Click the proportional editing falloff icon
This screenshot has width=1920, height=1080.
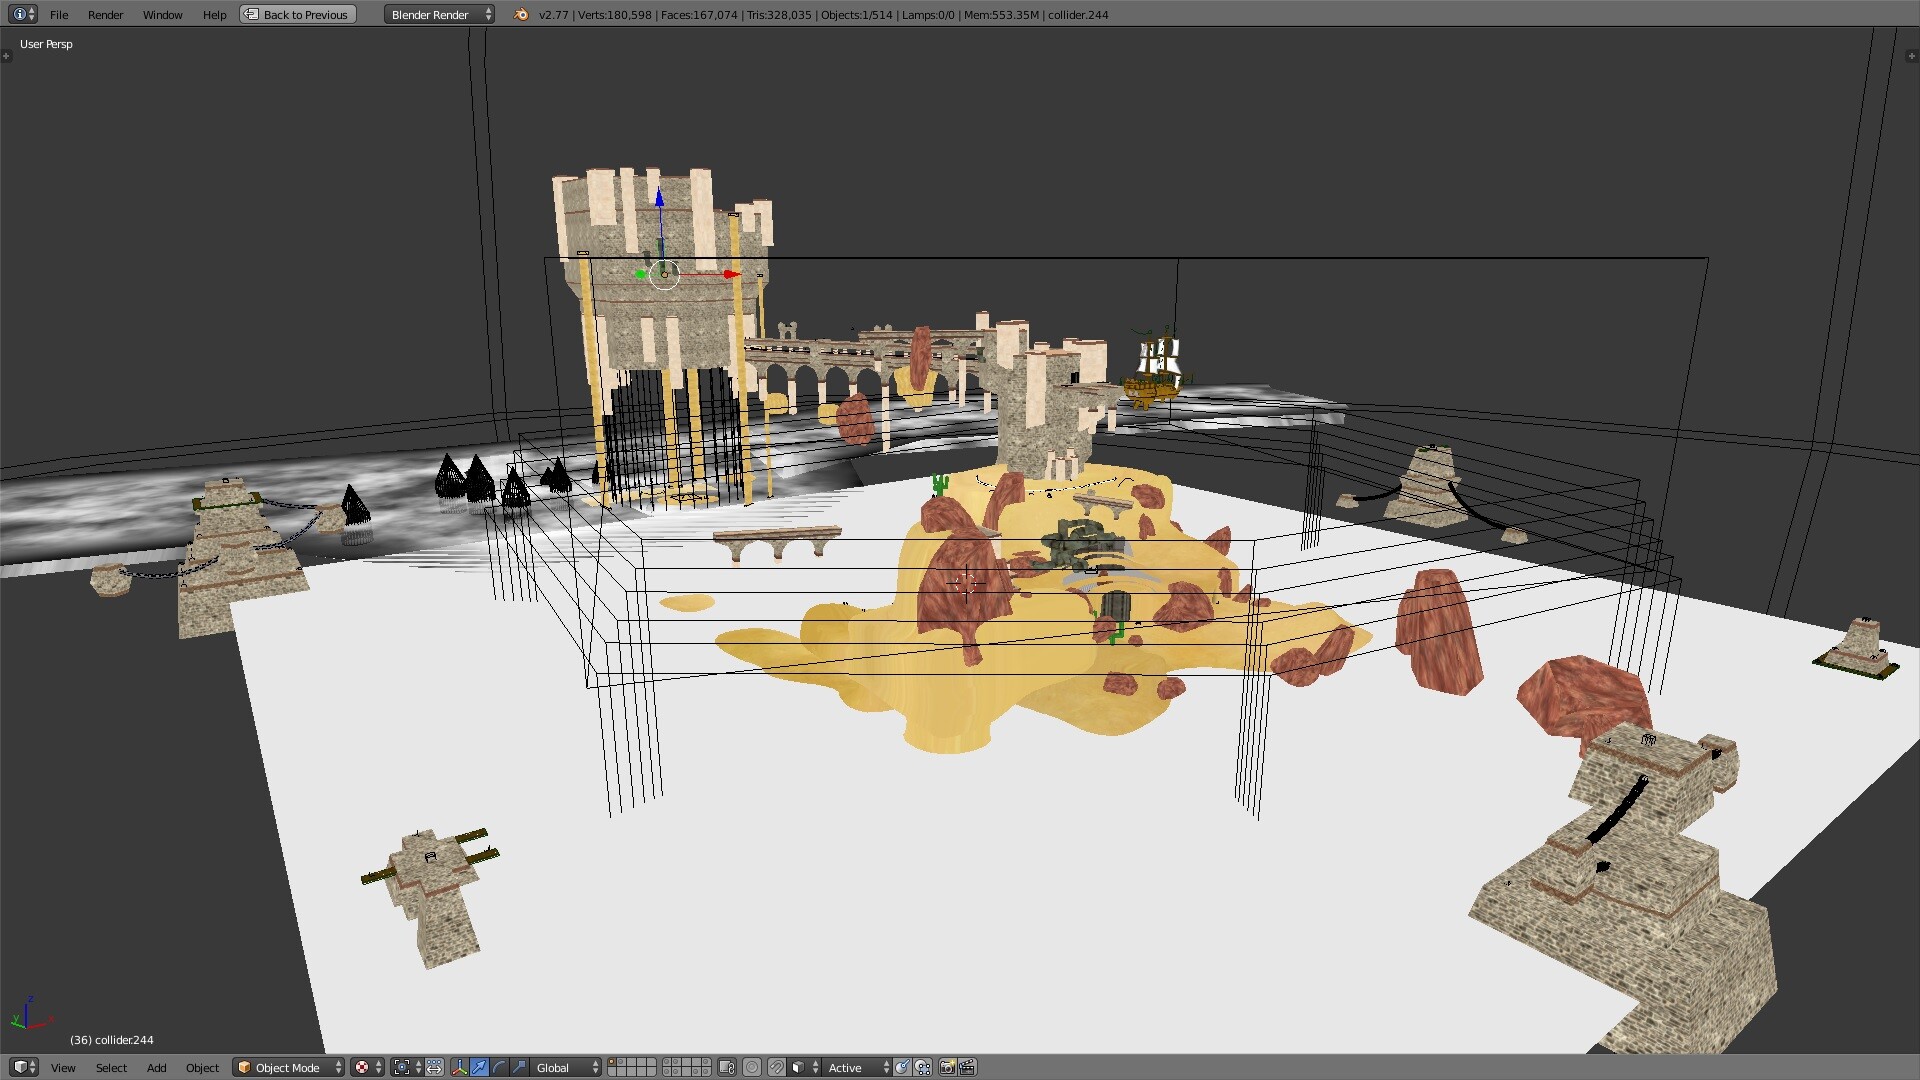click(750, 1067)
